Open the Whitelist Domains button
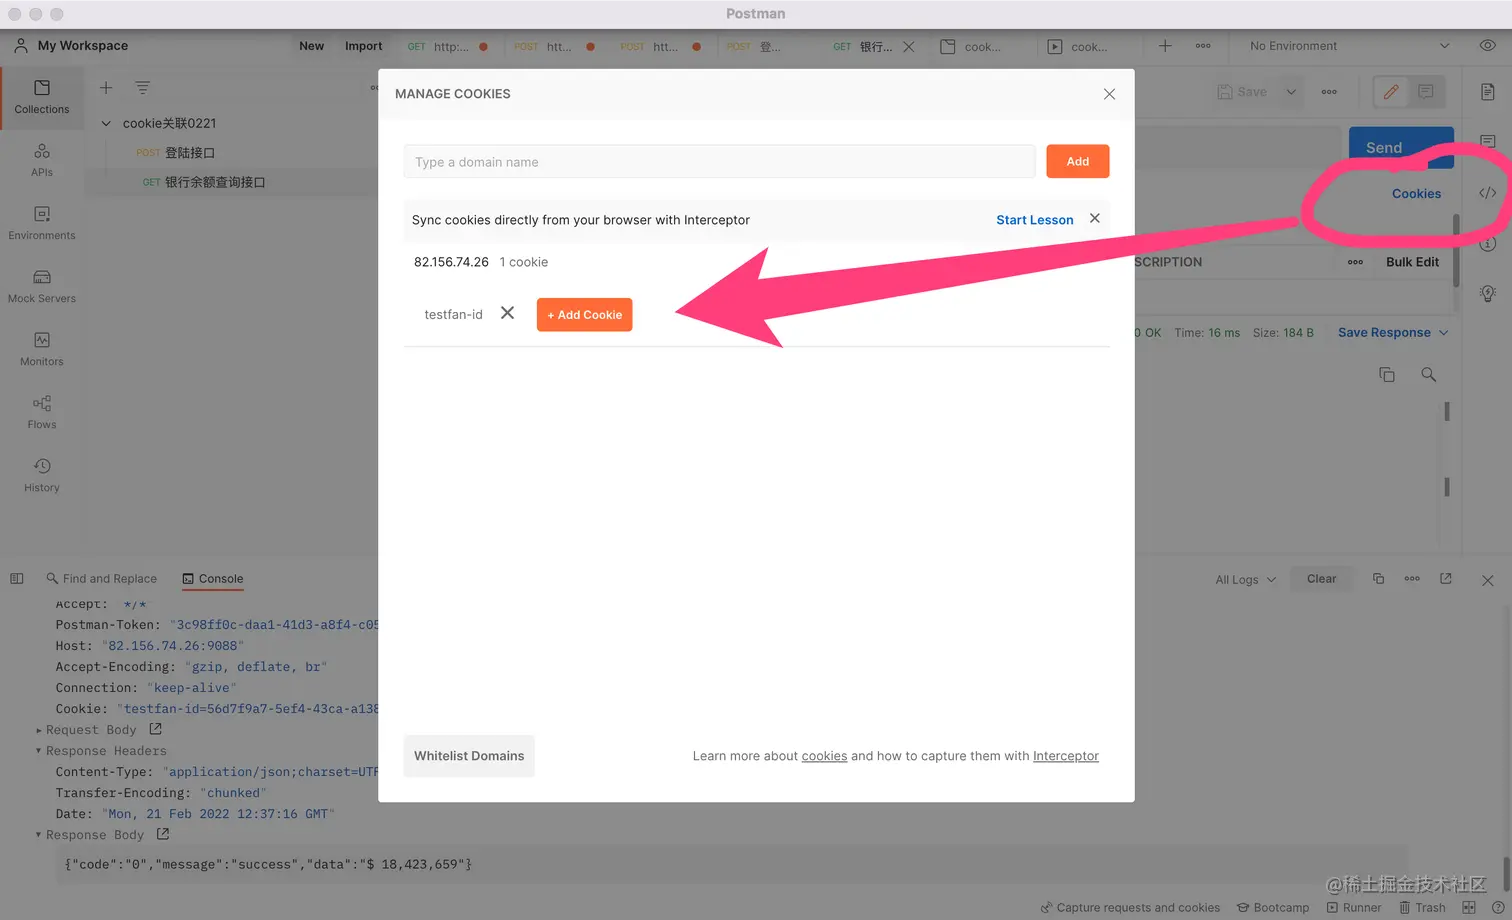1512x920 pixels. click(x=469, y=756)
